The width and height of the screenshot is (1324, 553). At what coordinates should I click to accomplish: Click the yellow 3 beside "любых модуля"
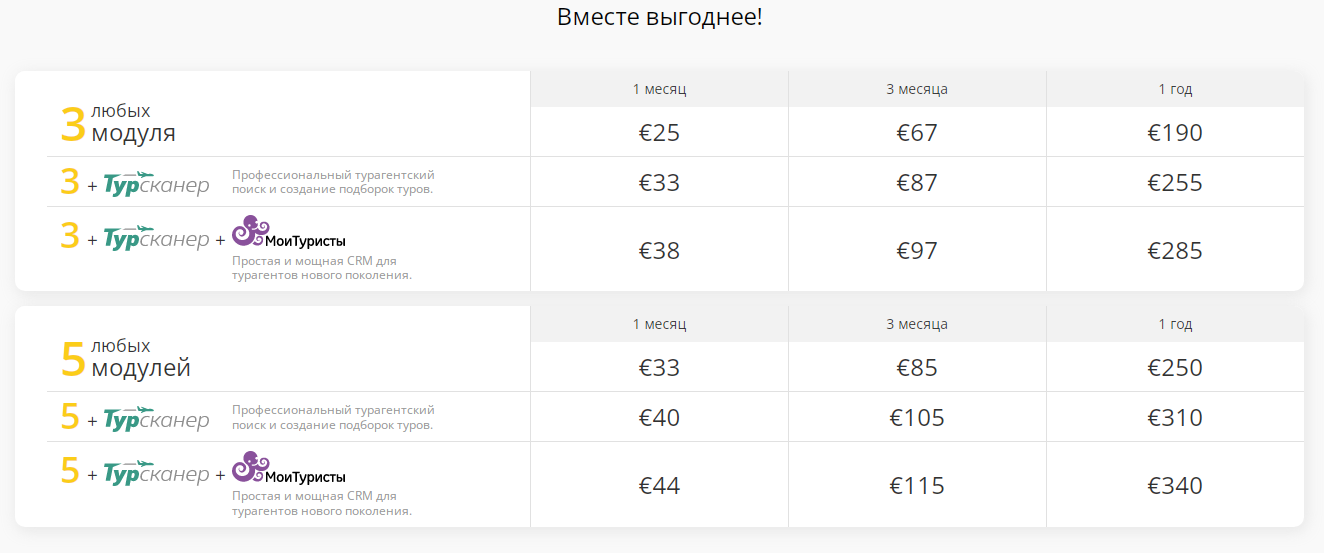tap(73, 125)
